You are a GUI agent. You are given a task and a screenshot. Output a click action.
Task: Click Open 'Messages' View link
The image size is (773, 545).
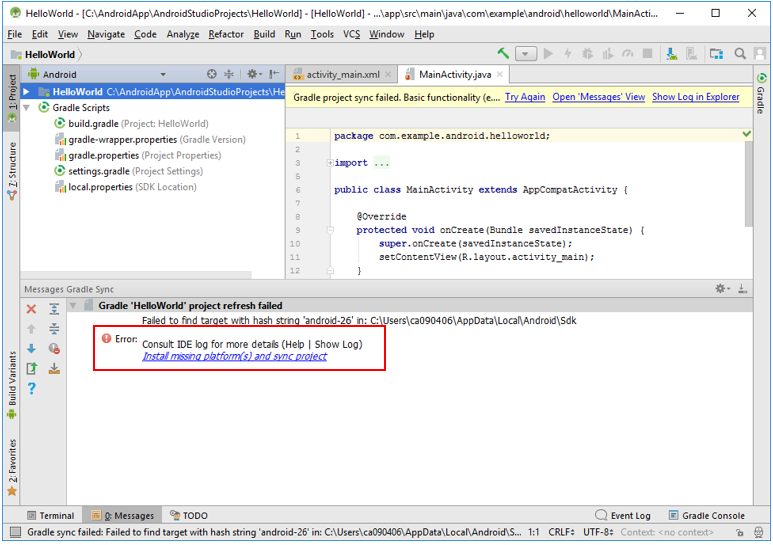click(x=598, y=97)
